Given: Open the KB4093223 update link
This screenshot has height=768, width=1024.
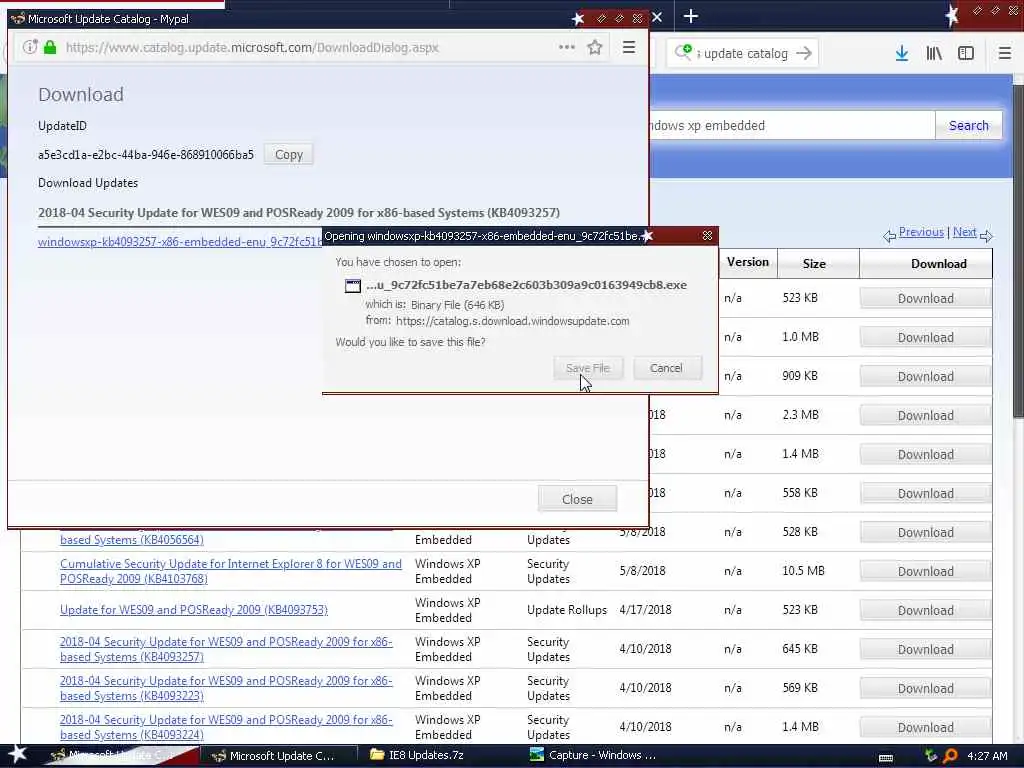Looking at the screenshot, I should coord(226,688).
